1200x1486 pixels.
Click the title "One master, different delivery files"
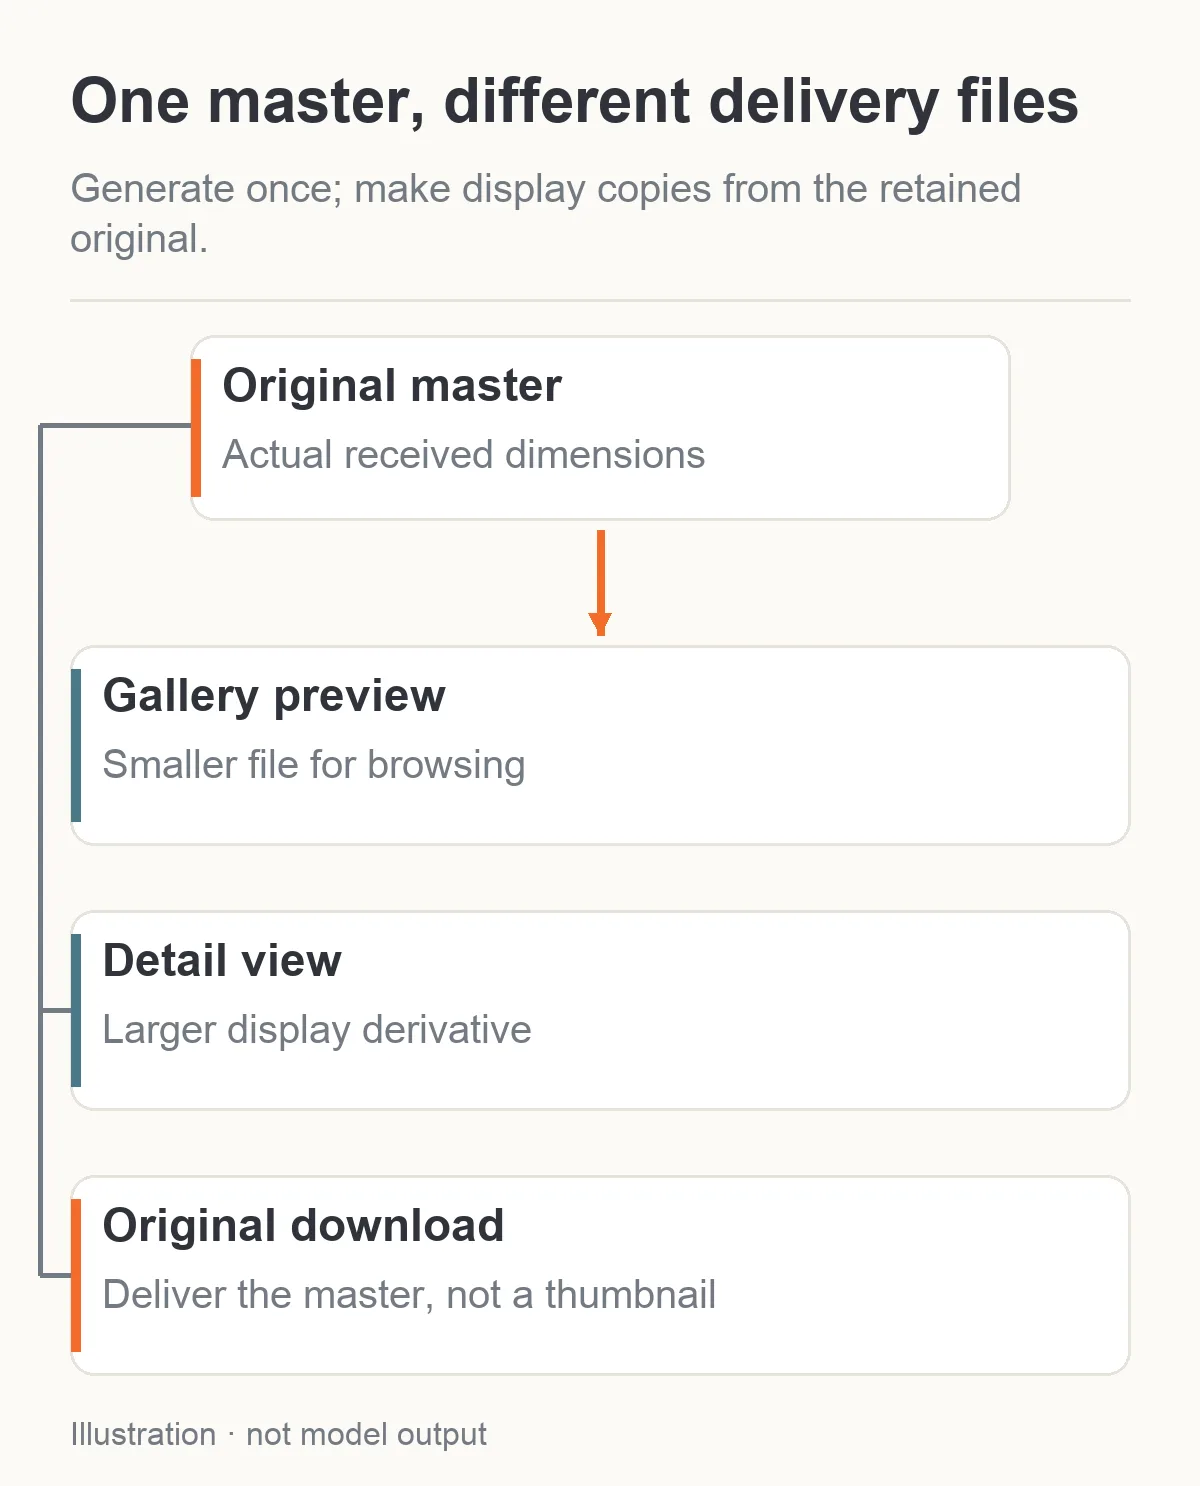[x=575, y=102]
